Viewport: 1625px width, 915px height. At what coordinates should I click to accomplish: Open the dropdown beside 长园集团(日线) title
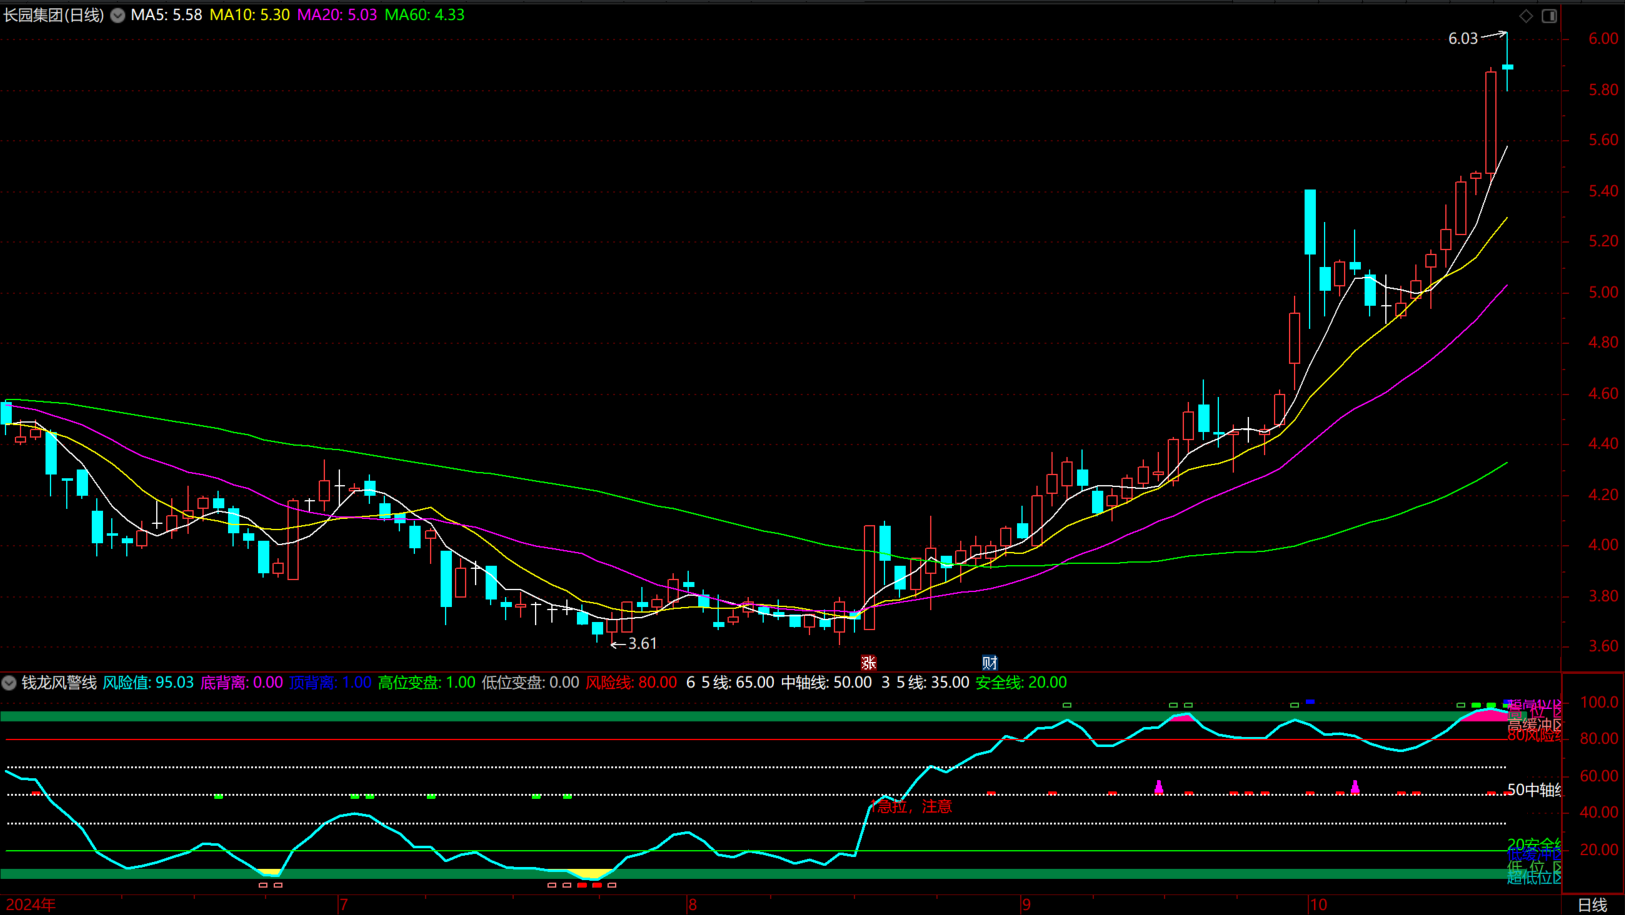coord(118,15)
